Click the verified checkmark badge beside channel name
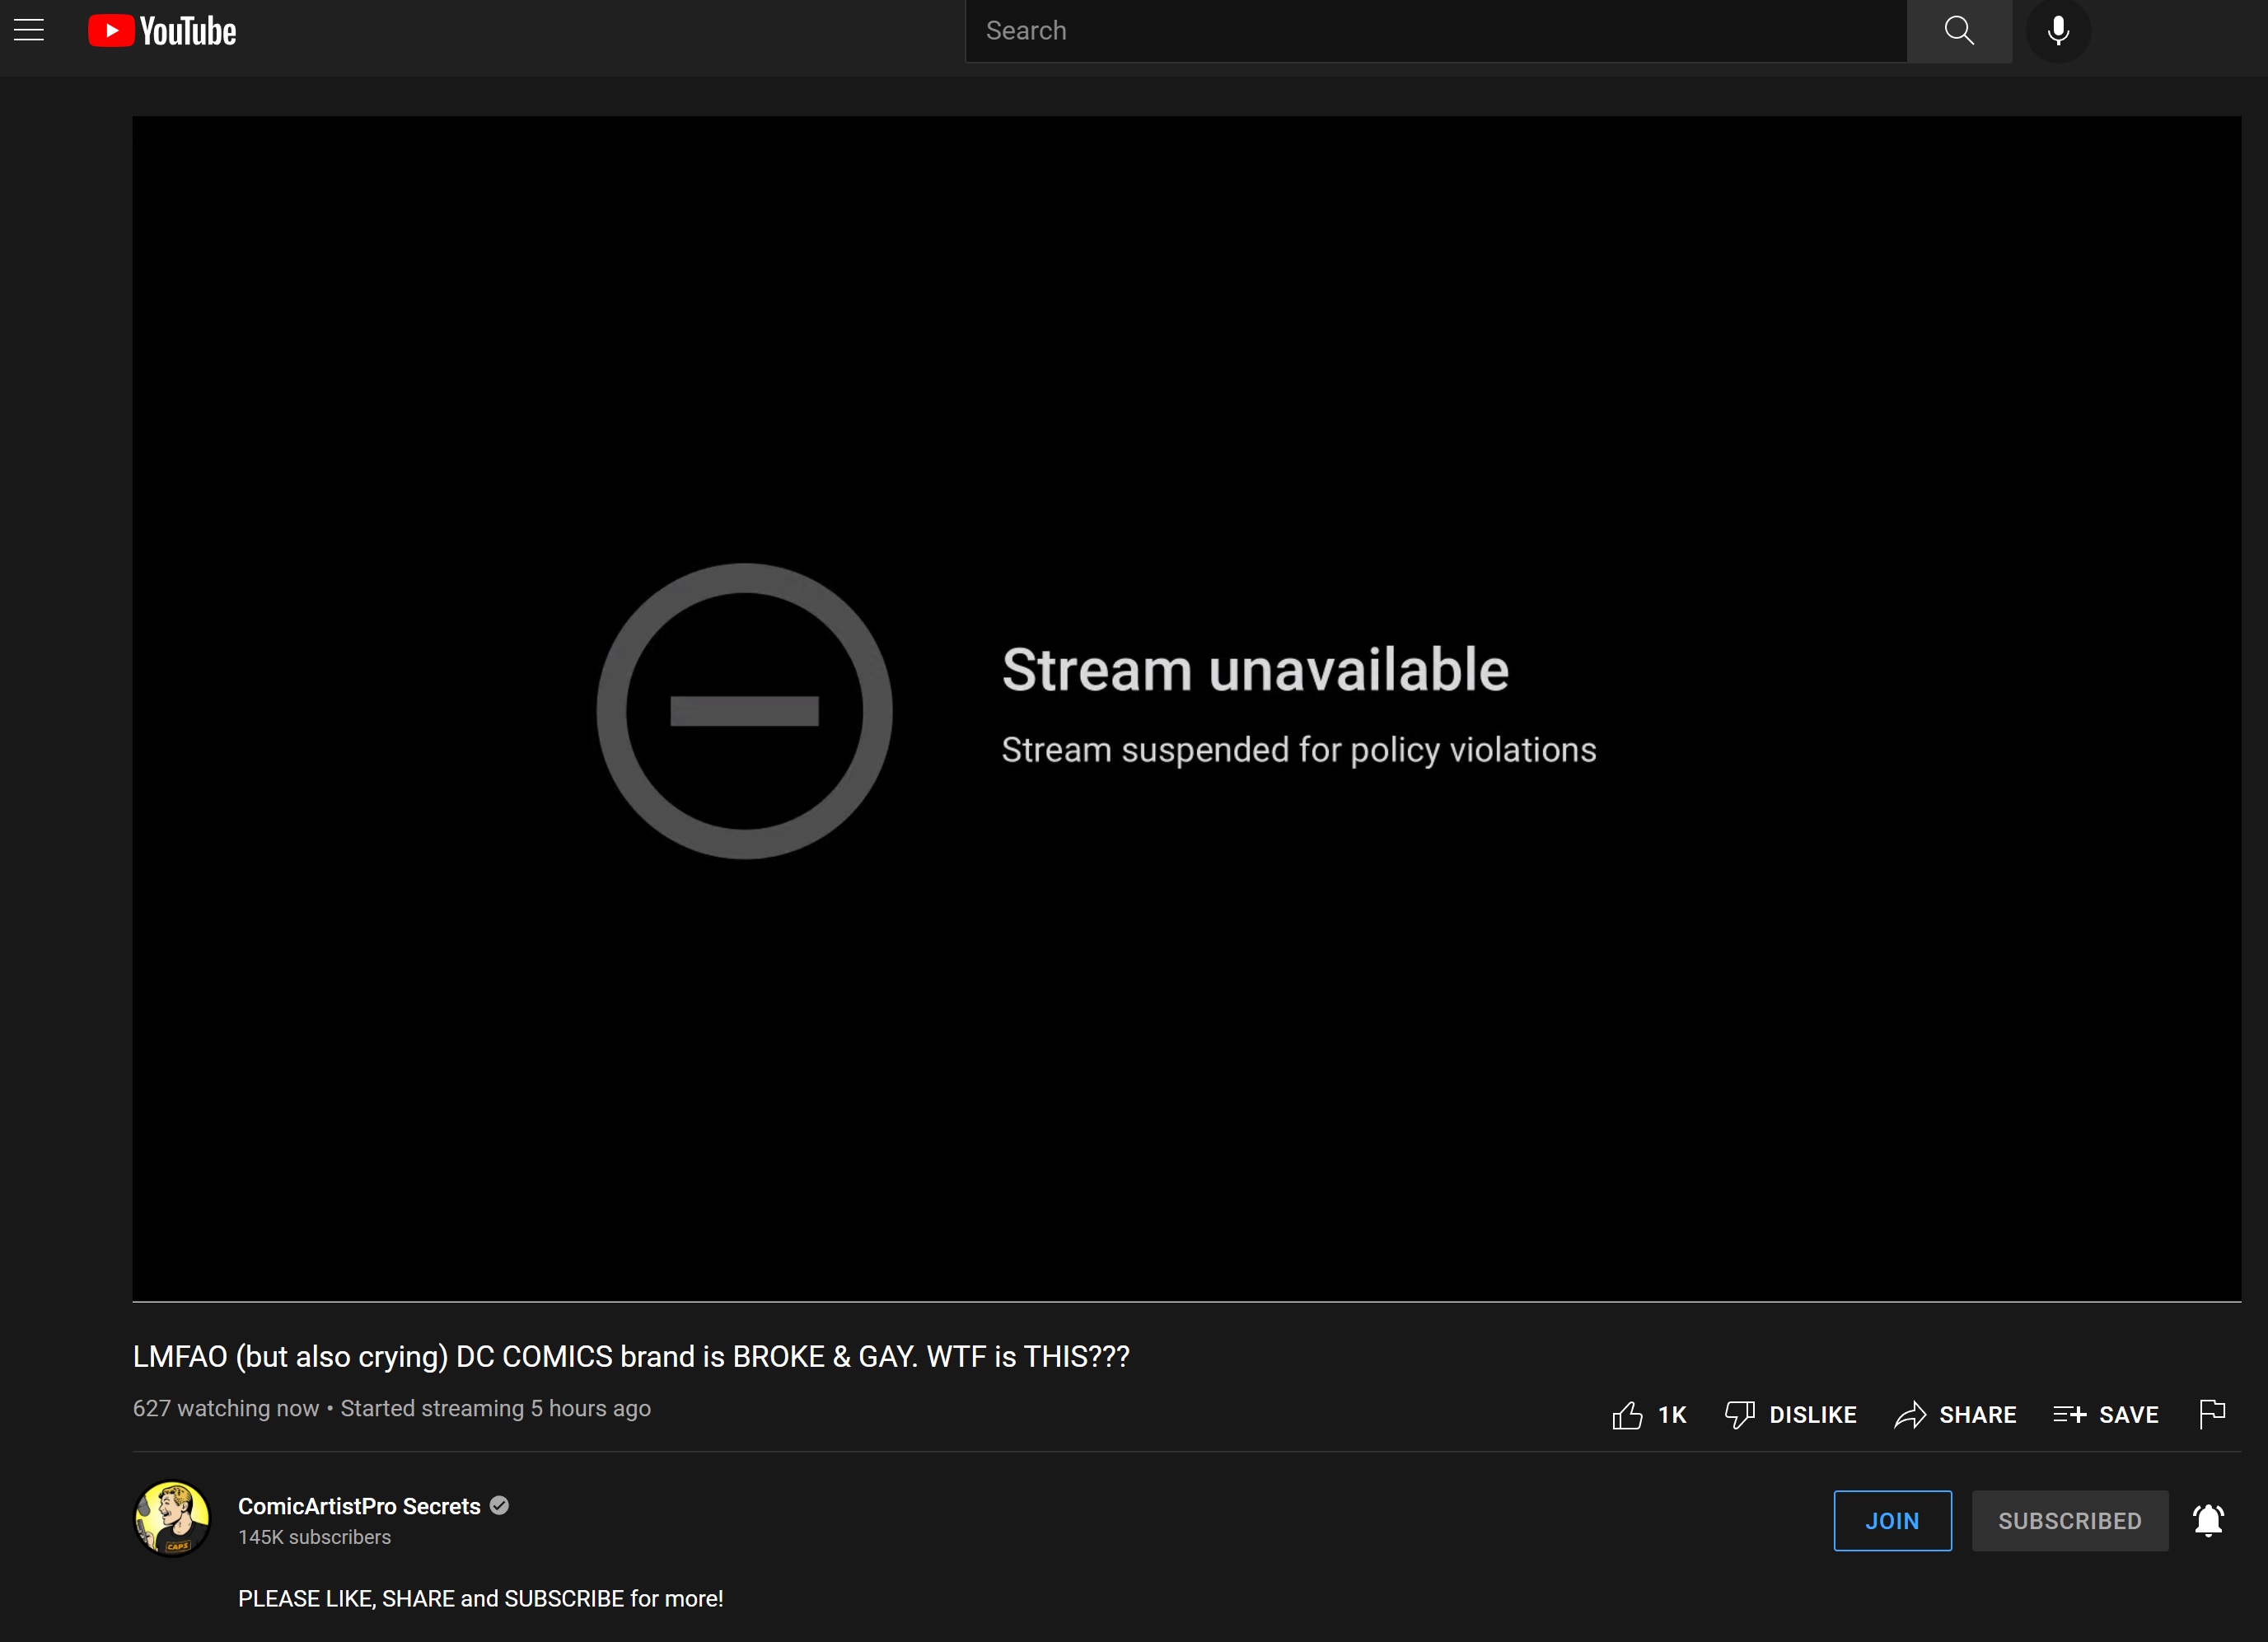This screenshot has width=2268, height=1642. (499, 1505)
